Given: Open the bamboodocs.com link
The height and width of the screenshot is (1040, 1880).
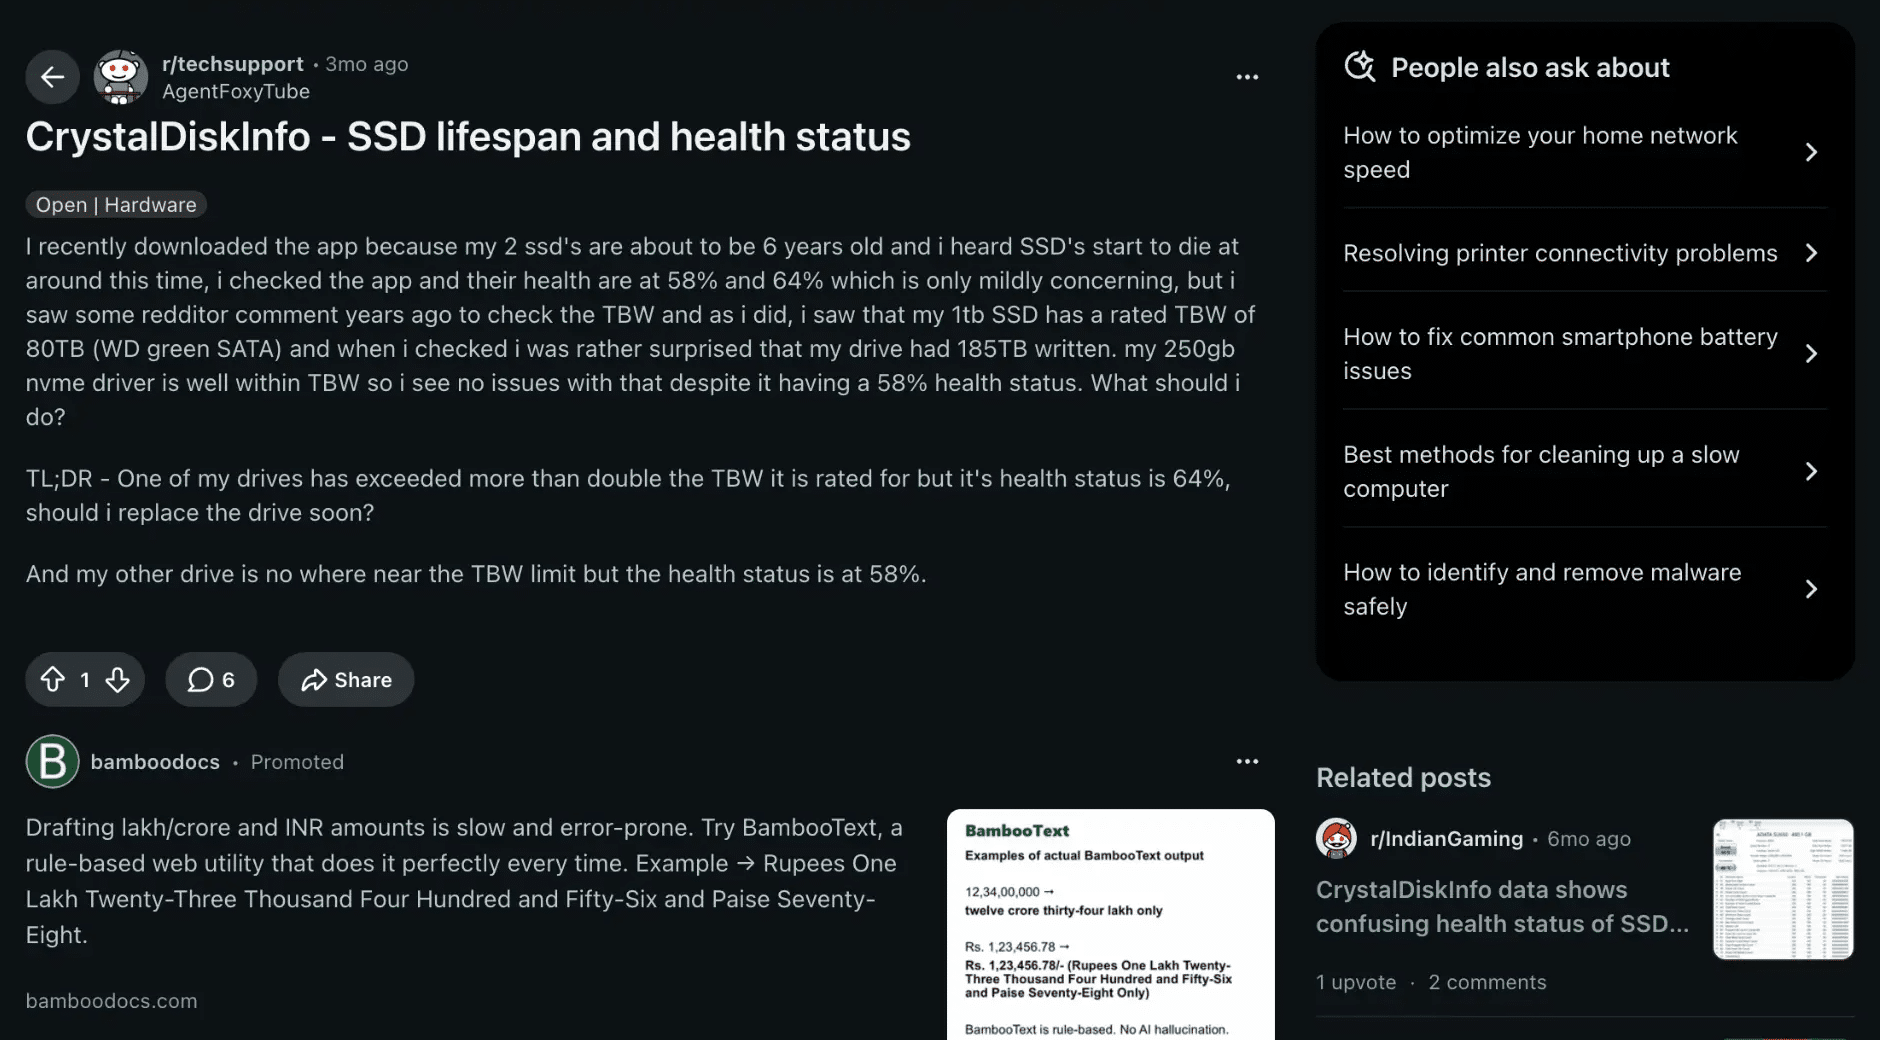Looking at the screenshot, I should click(111, 1001).
